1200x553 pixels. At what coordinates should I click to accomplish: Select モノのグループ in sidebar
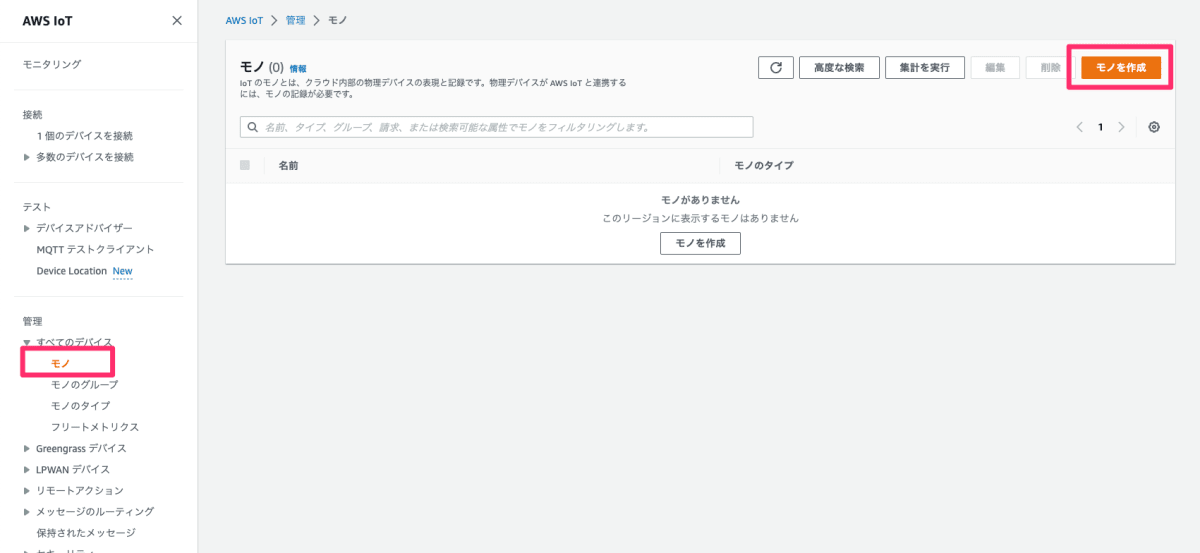pyautogui.click(x=84, y=384)
